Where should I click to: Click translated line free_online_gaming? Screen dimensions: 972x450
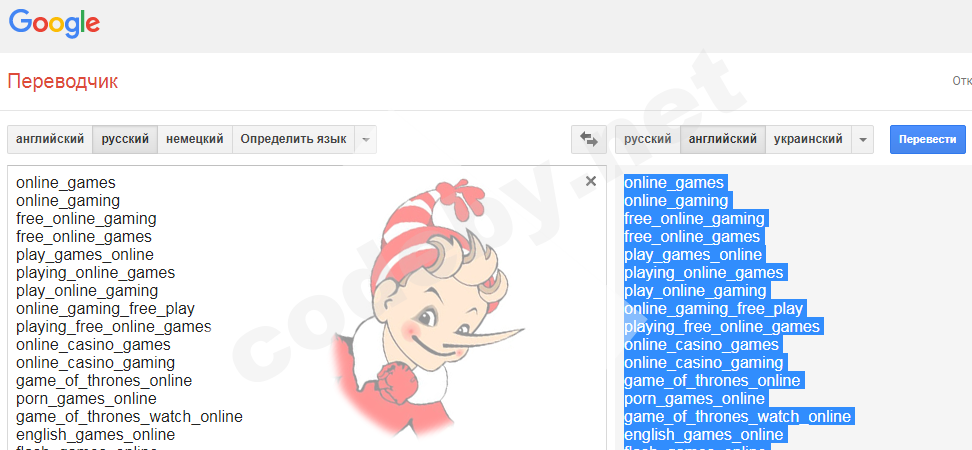tap(696, 219)
